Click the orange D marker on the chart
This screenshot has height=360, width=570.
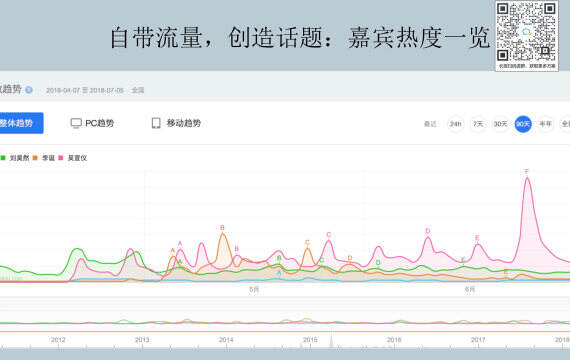pos(350,258)
